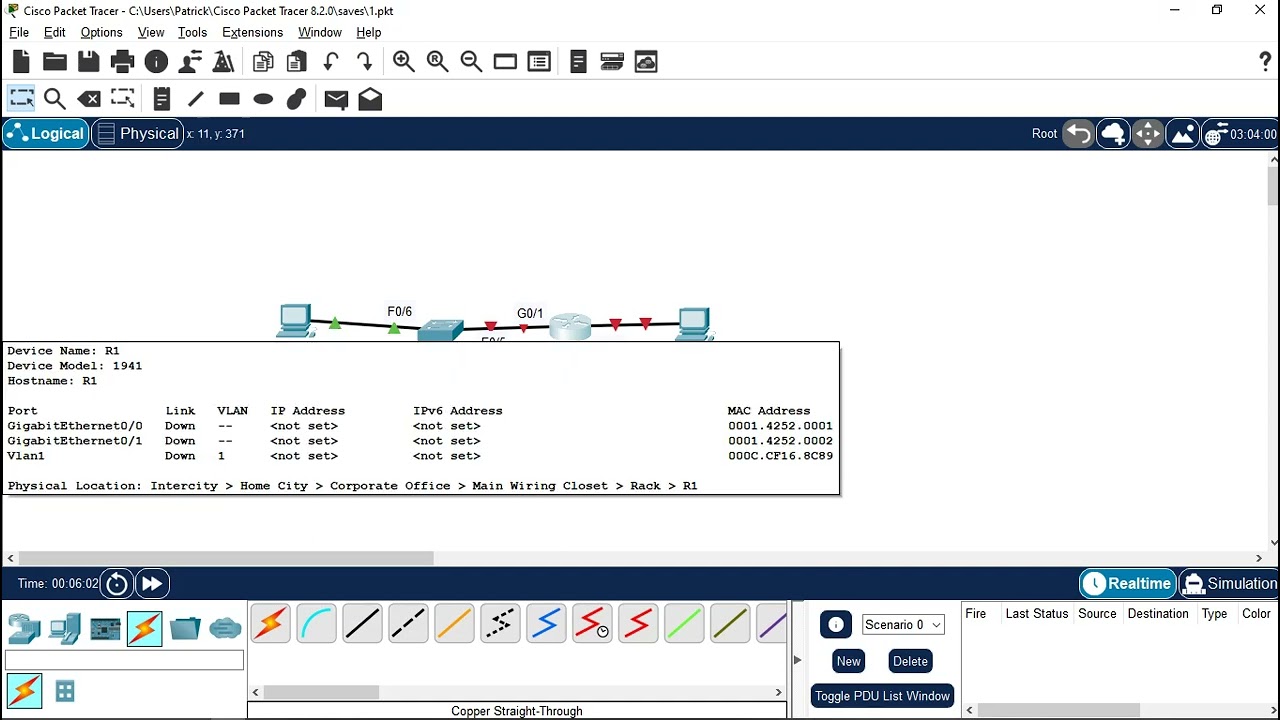Open the Edit menu
1280x720 pixels.
pos(55,32)
